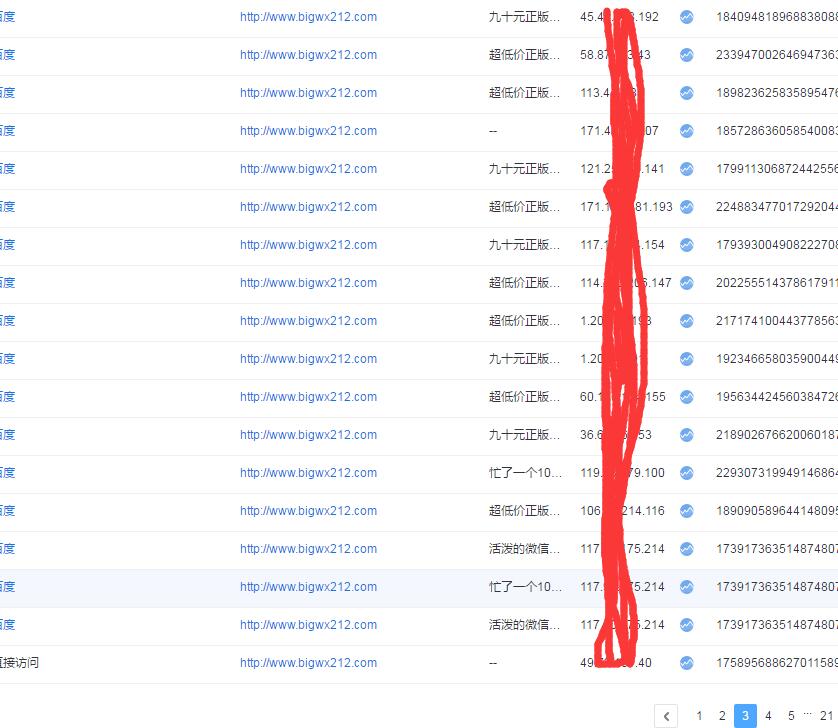Select keyword 超低价正版… in row ID 20225551437…

524,283
